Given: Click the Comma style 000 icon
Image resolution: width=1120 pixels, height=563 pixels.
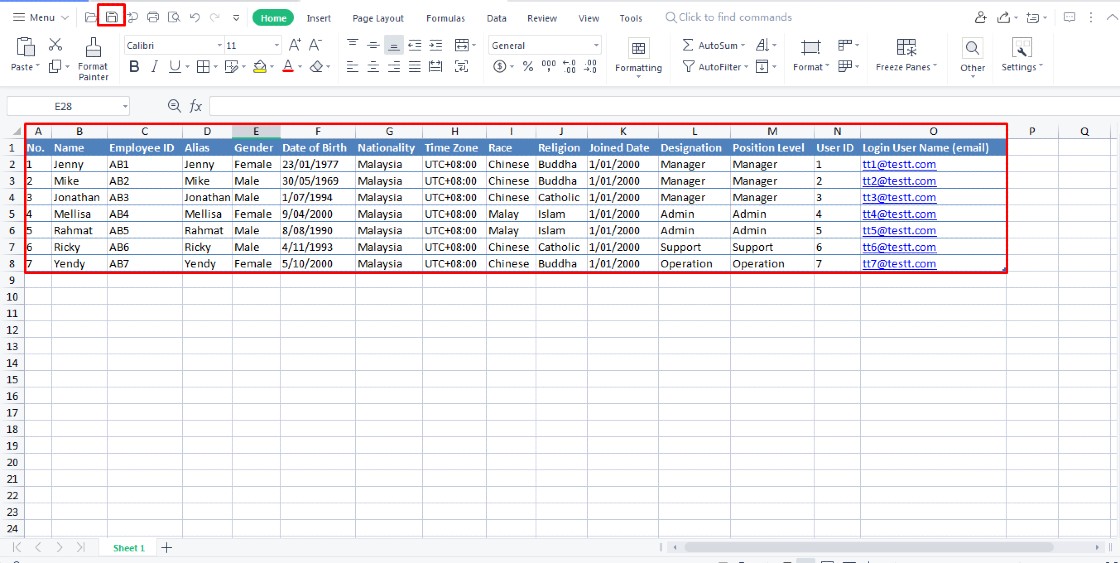Looking at the screenshot, I should (x=549, y=66).
